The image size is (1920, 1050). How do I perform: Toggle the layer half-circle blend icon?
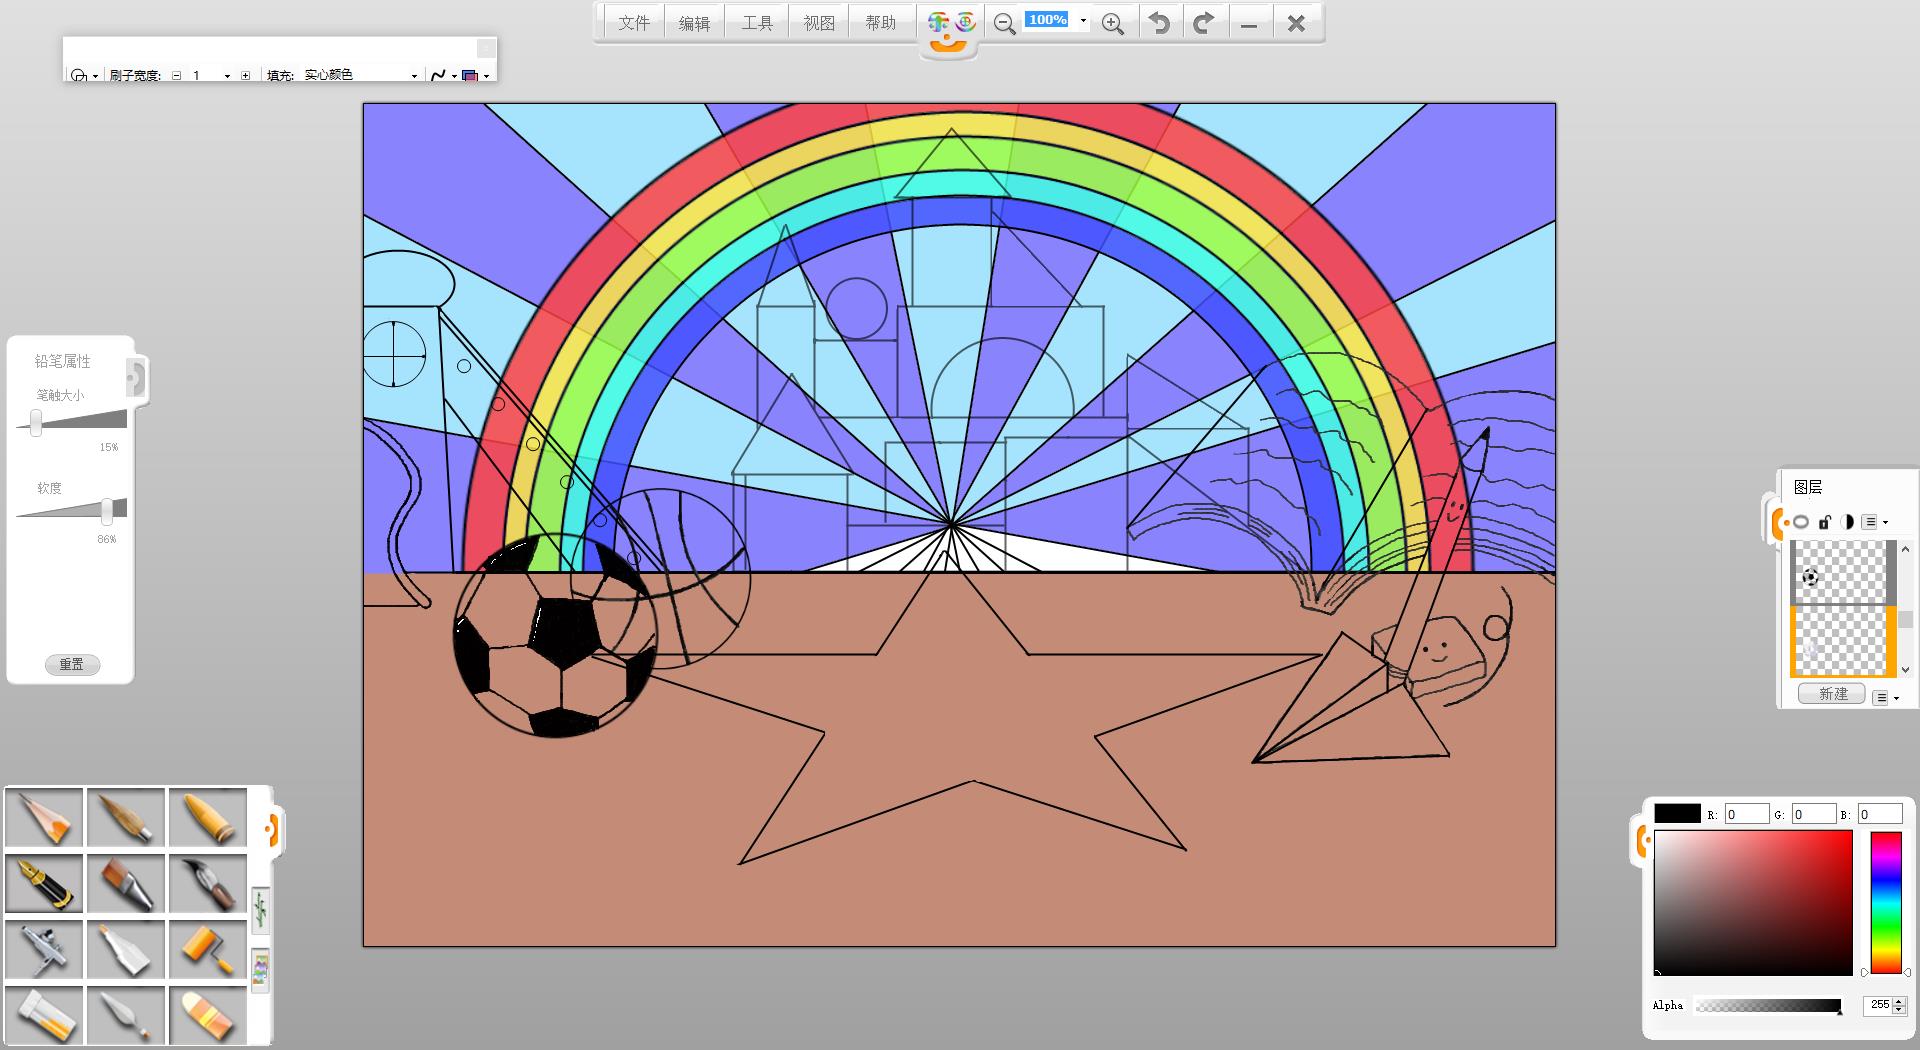point(1846,522)
